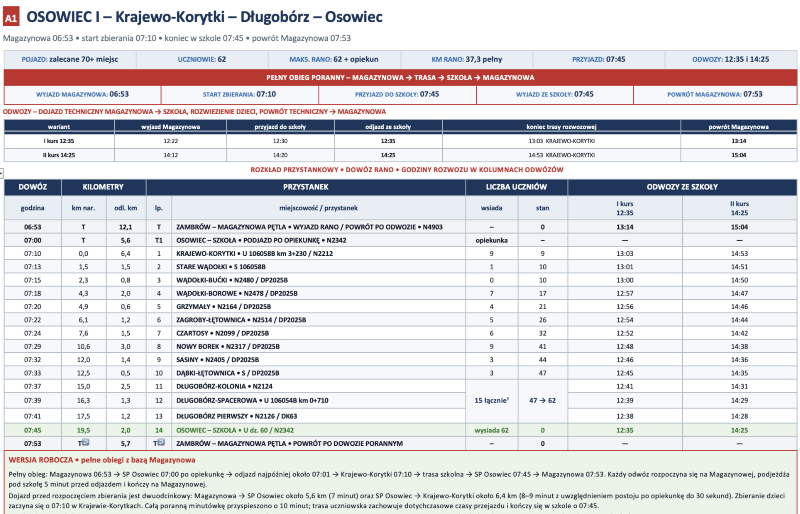Select the POWRÓT MAGAZYNOWA 07:53 cell

point(715,94)
